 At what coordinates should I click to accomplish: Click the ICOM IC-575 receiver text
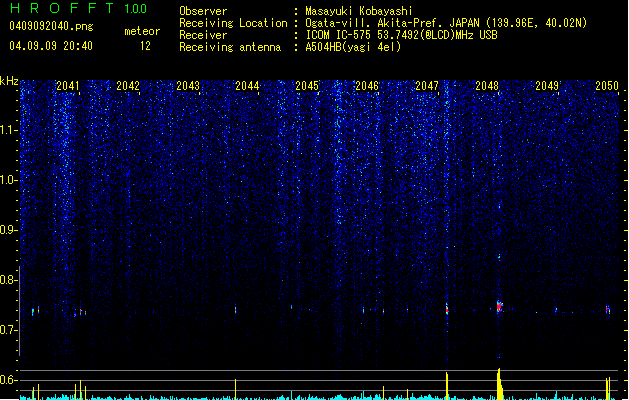[401, 35]
